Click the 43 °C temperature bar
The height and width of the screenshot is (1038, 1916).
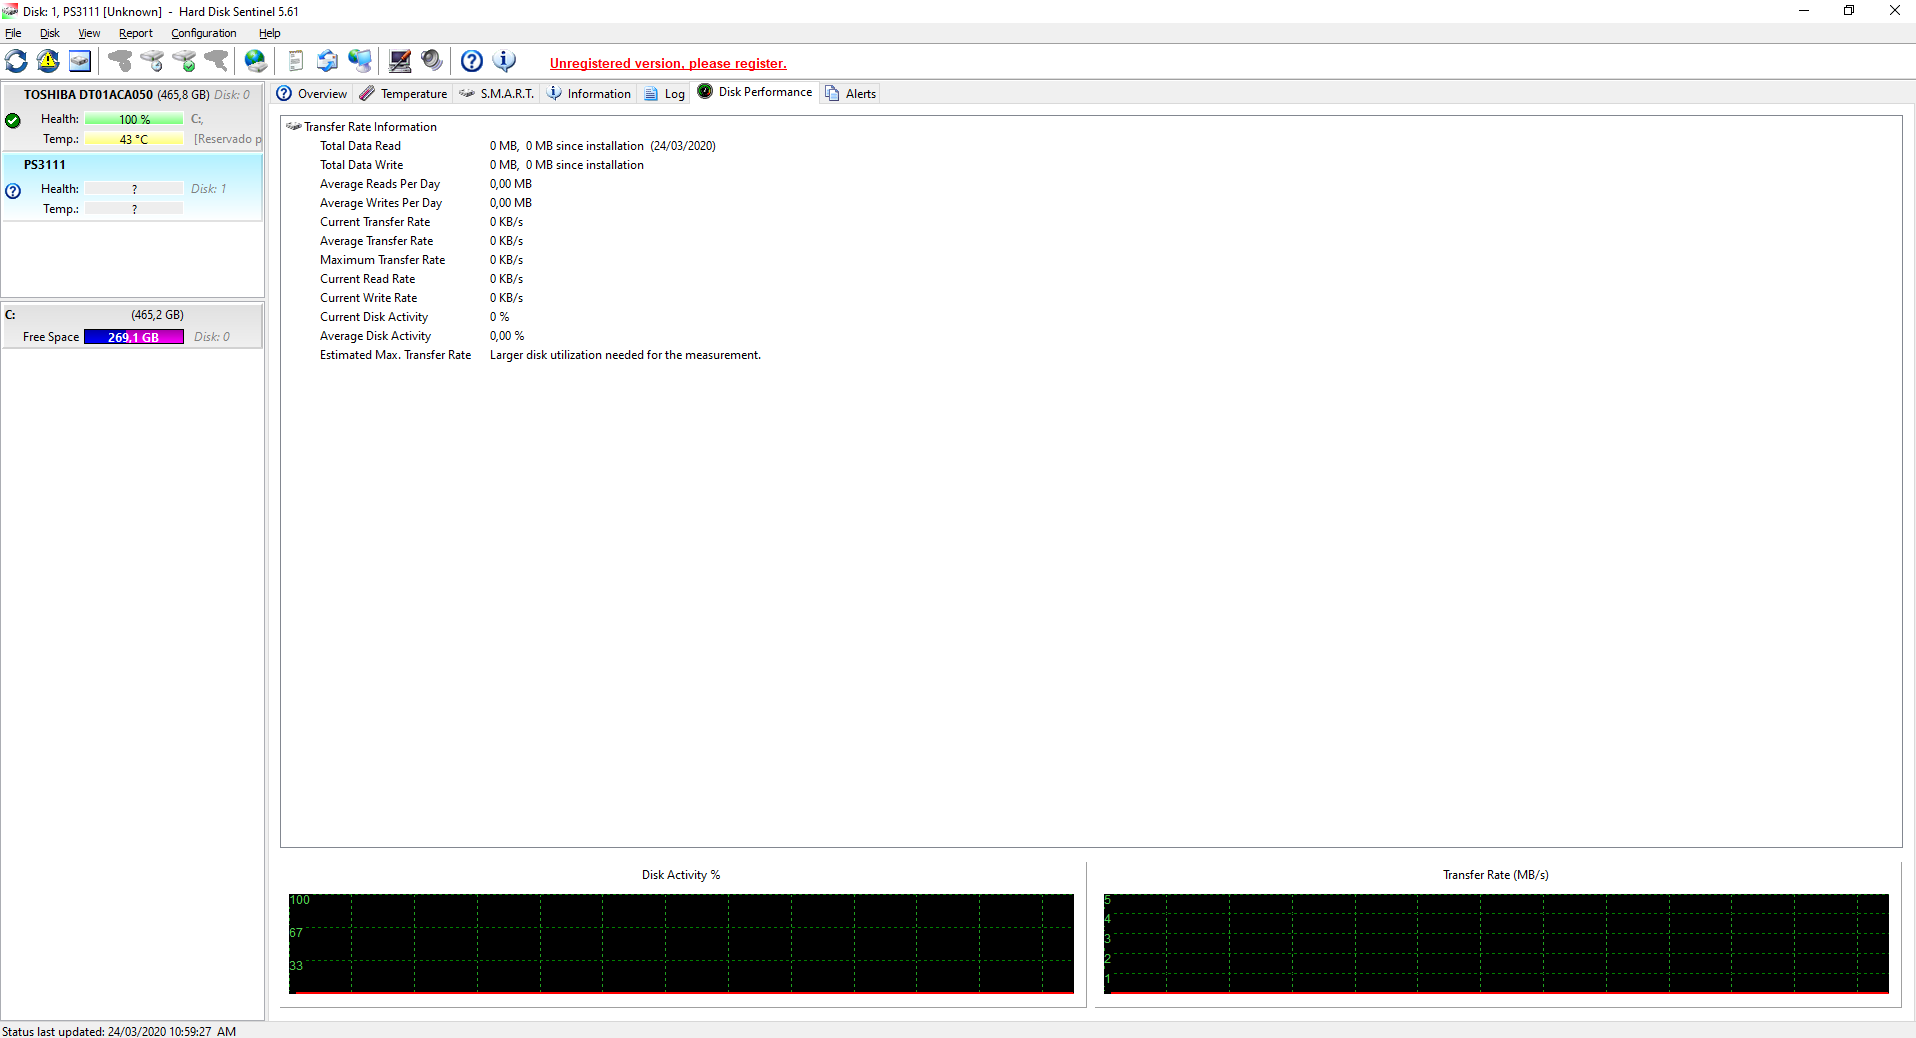134,139
